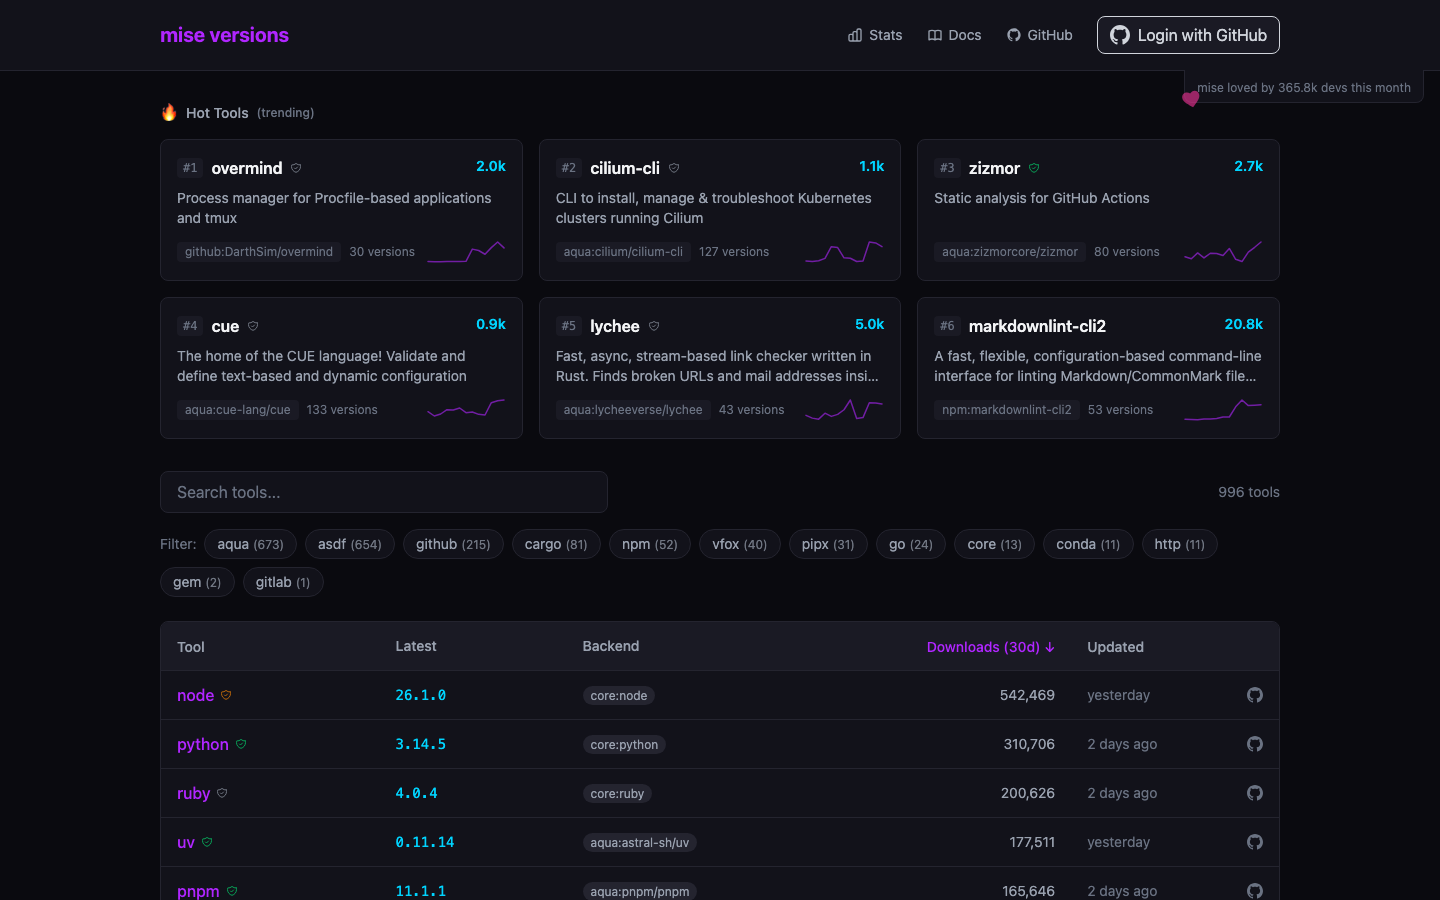Click the lychee trend sparkline
Image resolution: width=1440 pixels, height=900 pixels.
click(844, 409)
